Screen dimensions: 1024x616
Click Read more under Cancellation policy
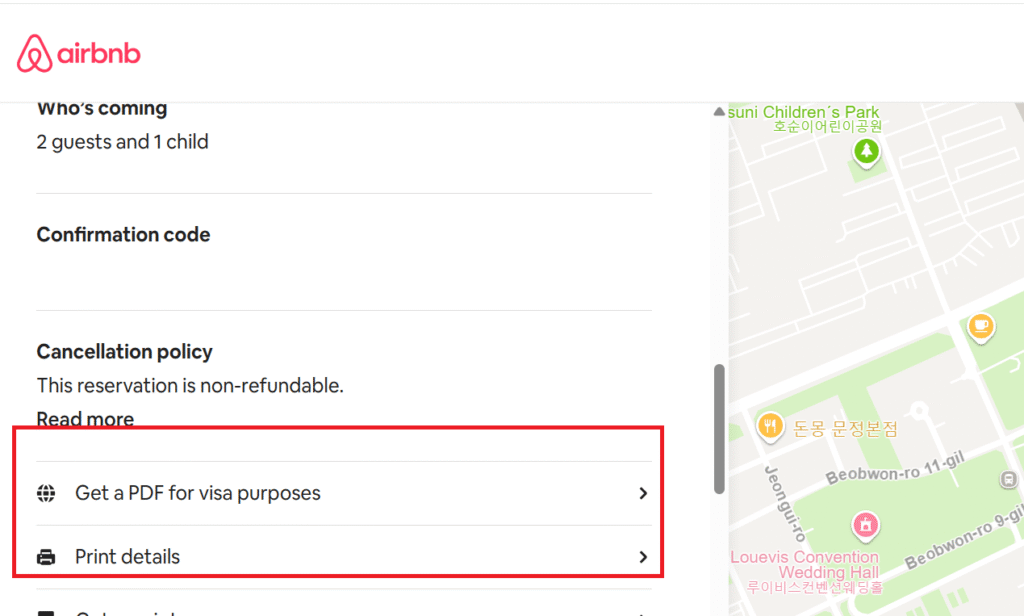tap(85, 419)
